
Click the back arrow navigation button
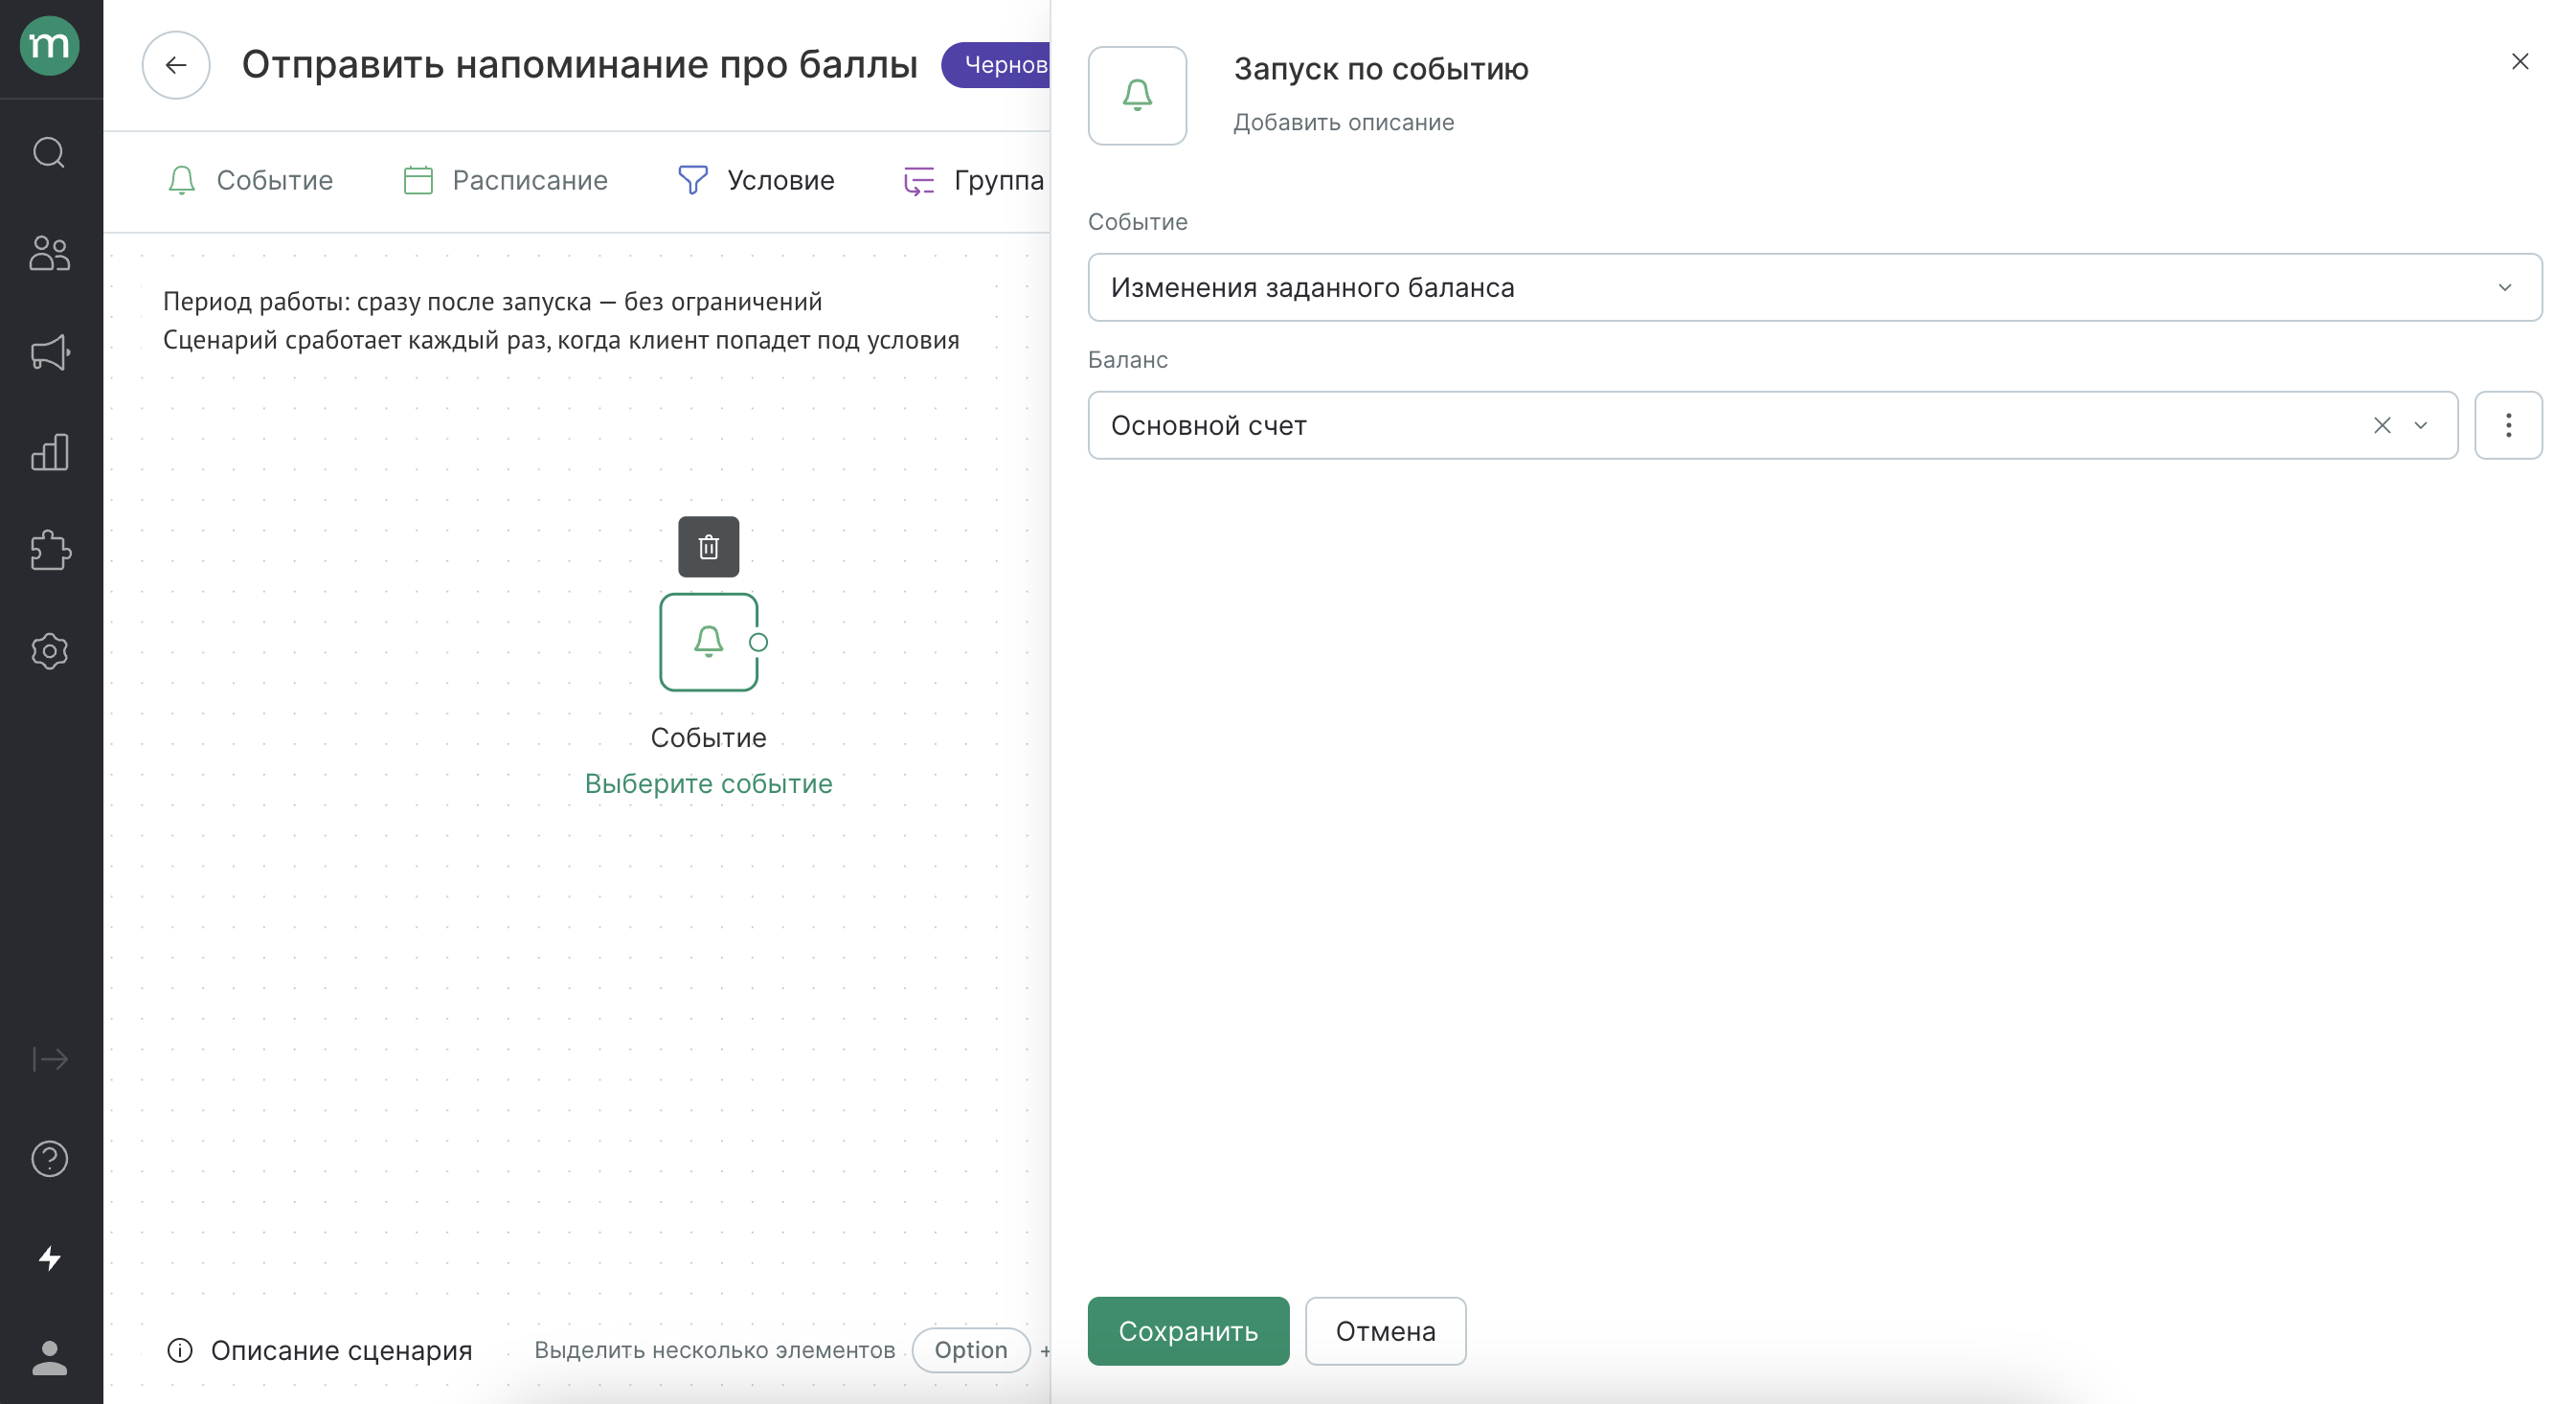tap(176, 64)
